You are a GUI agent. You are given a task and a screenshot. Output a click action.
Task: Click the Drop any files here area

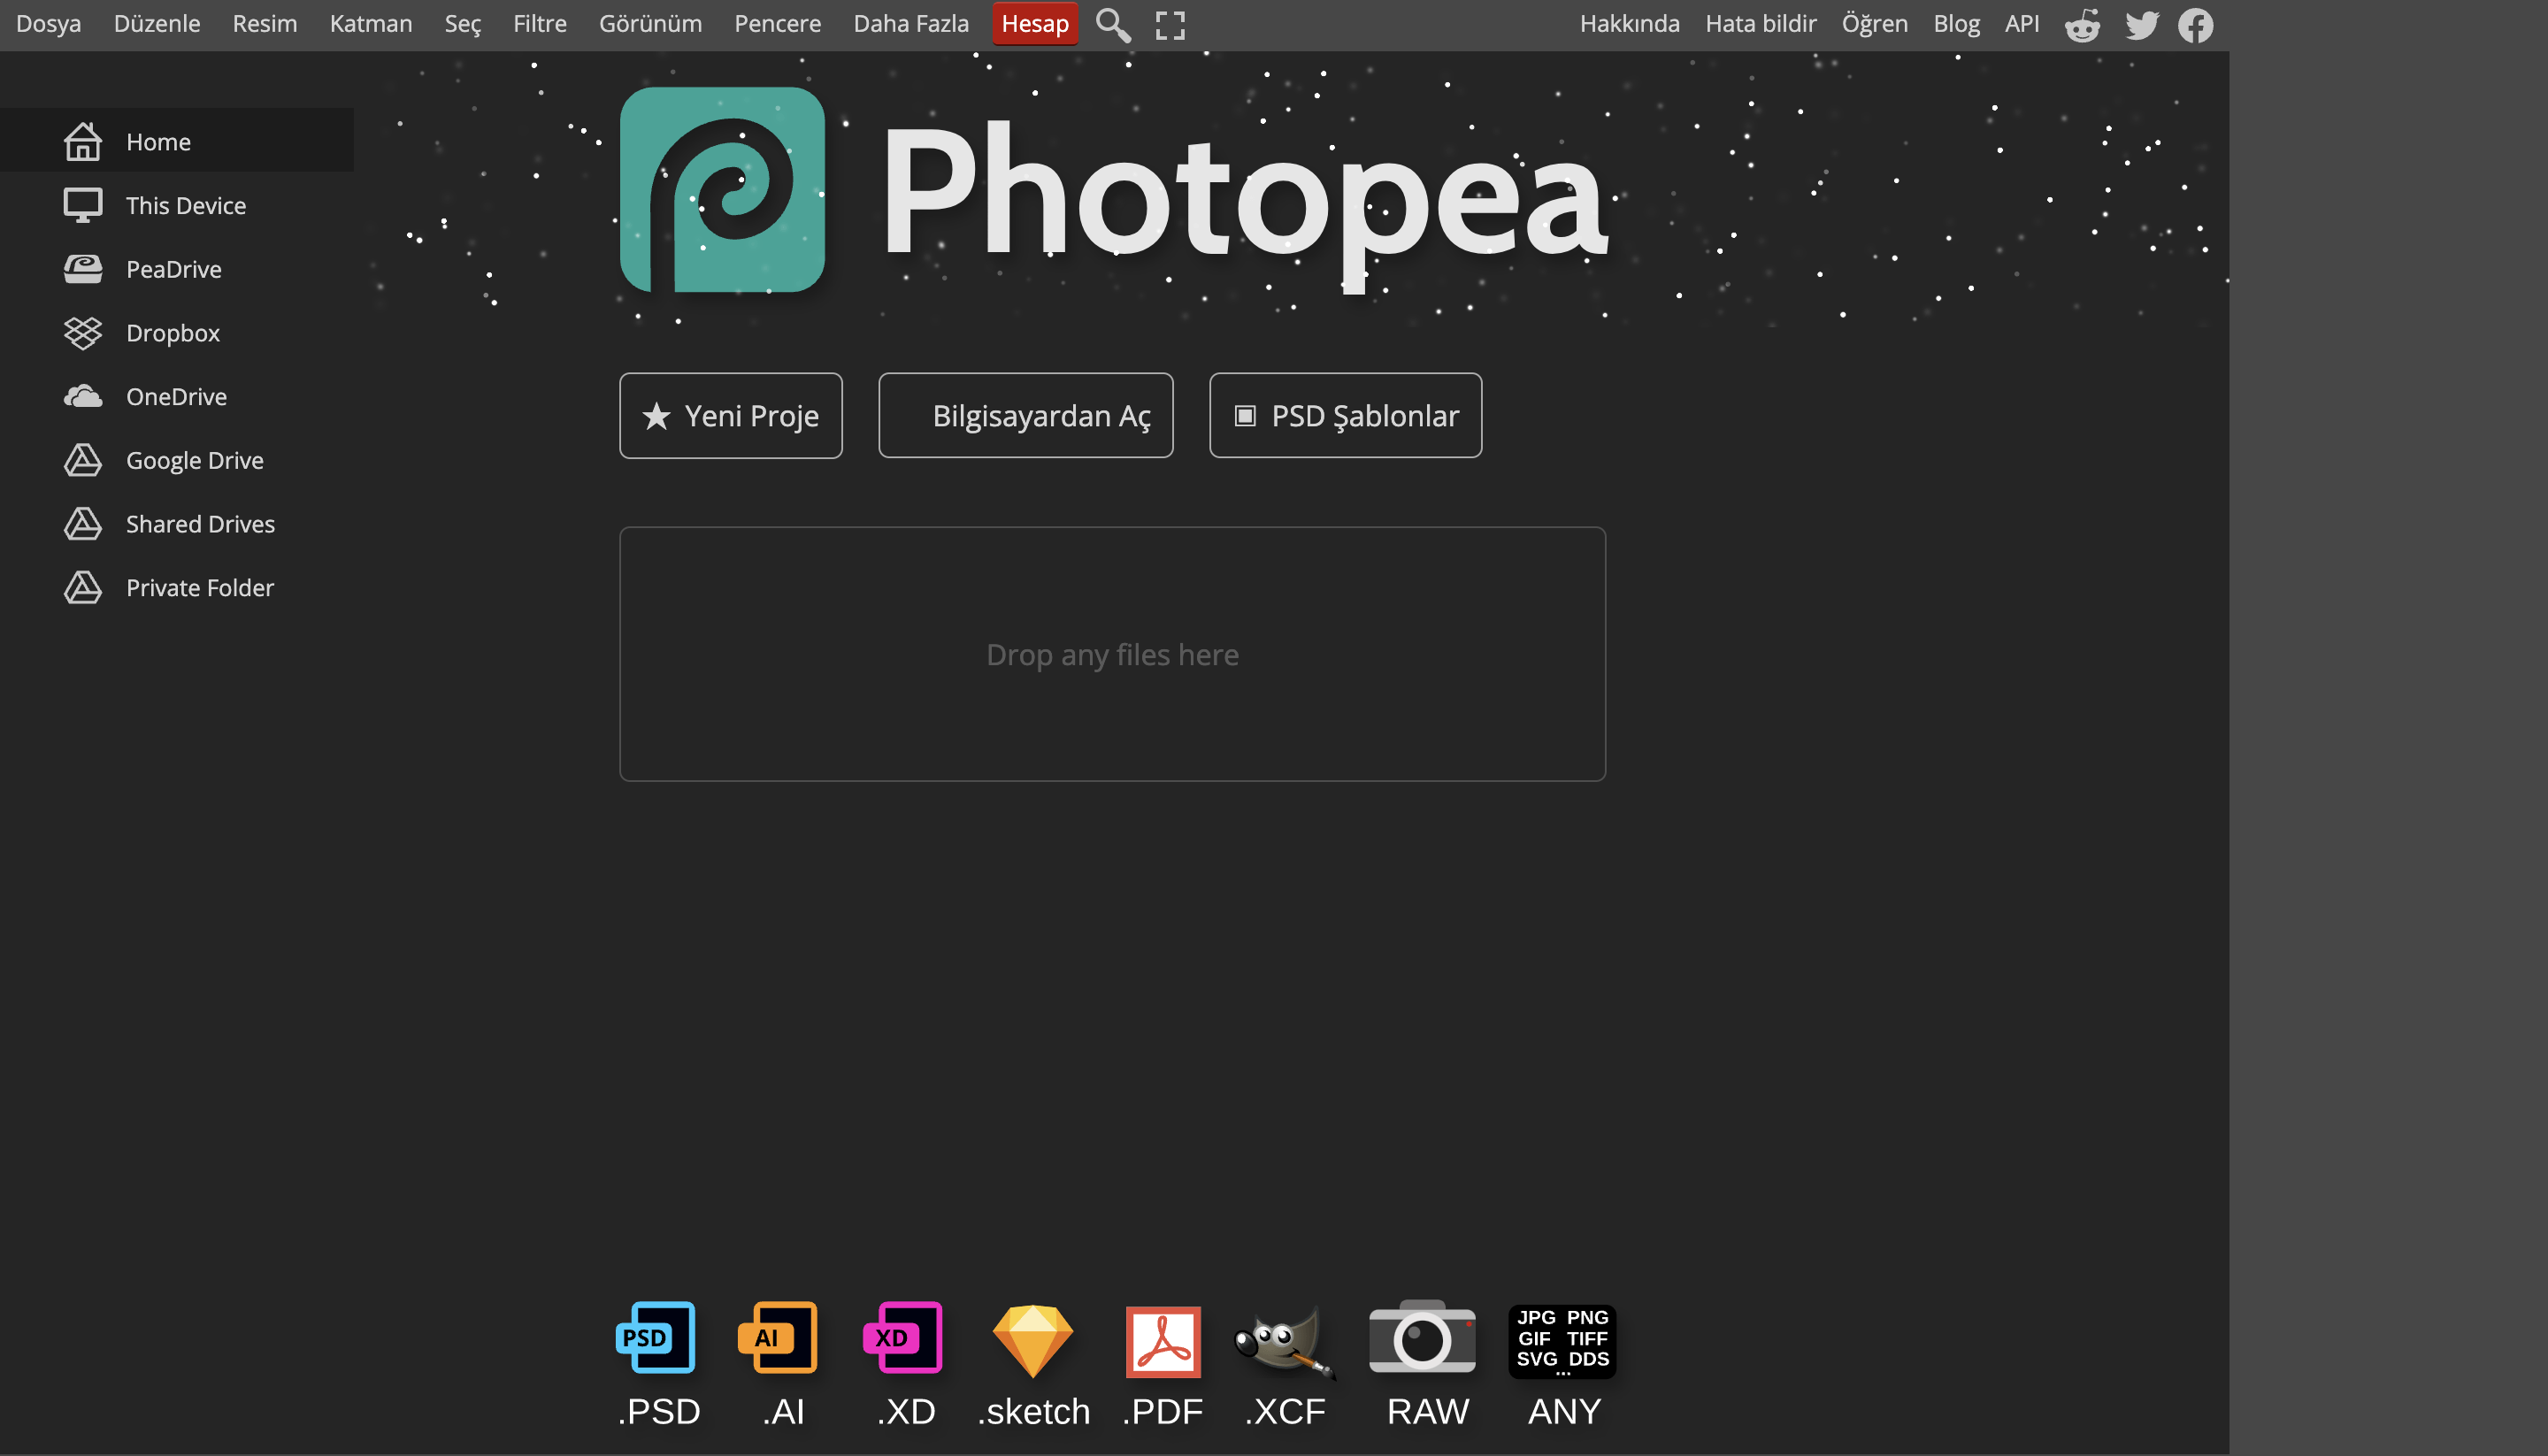click(1112, 654)
